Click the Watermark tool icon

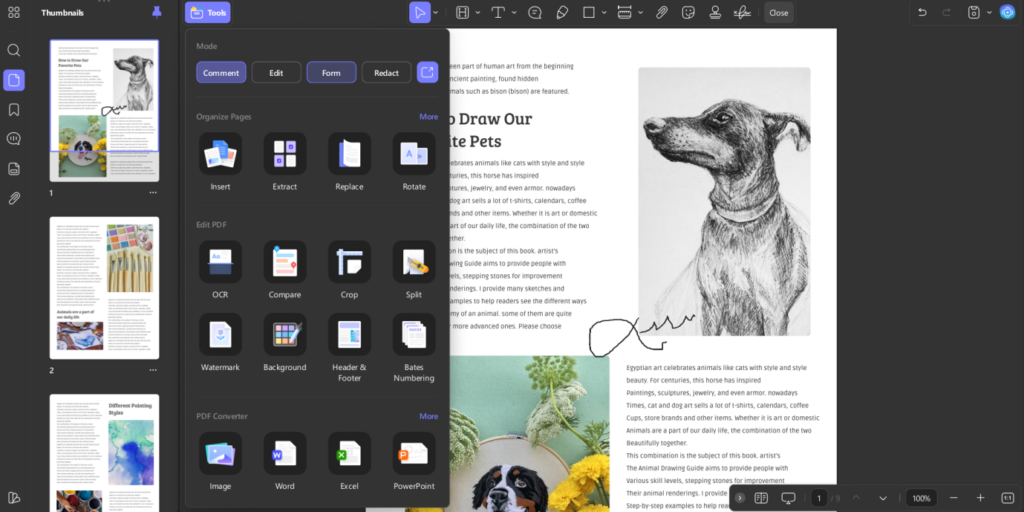click(220, 335)
